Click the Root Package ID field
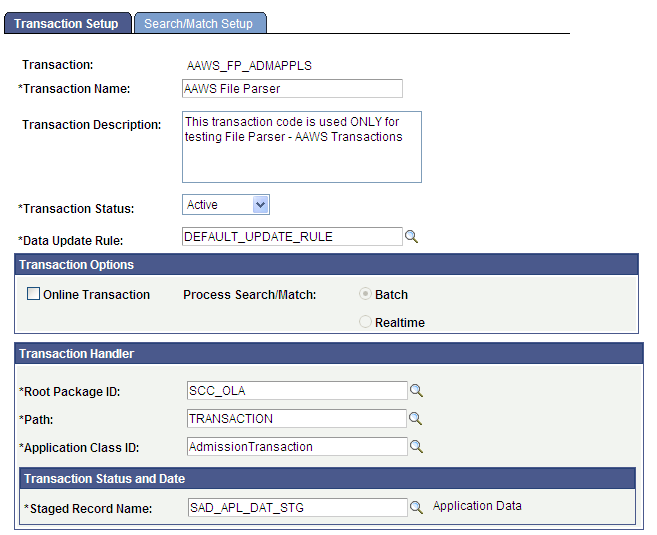 tap(297, 390)
